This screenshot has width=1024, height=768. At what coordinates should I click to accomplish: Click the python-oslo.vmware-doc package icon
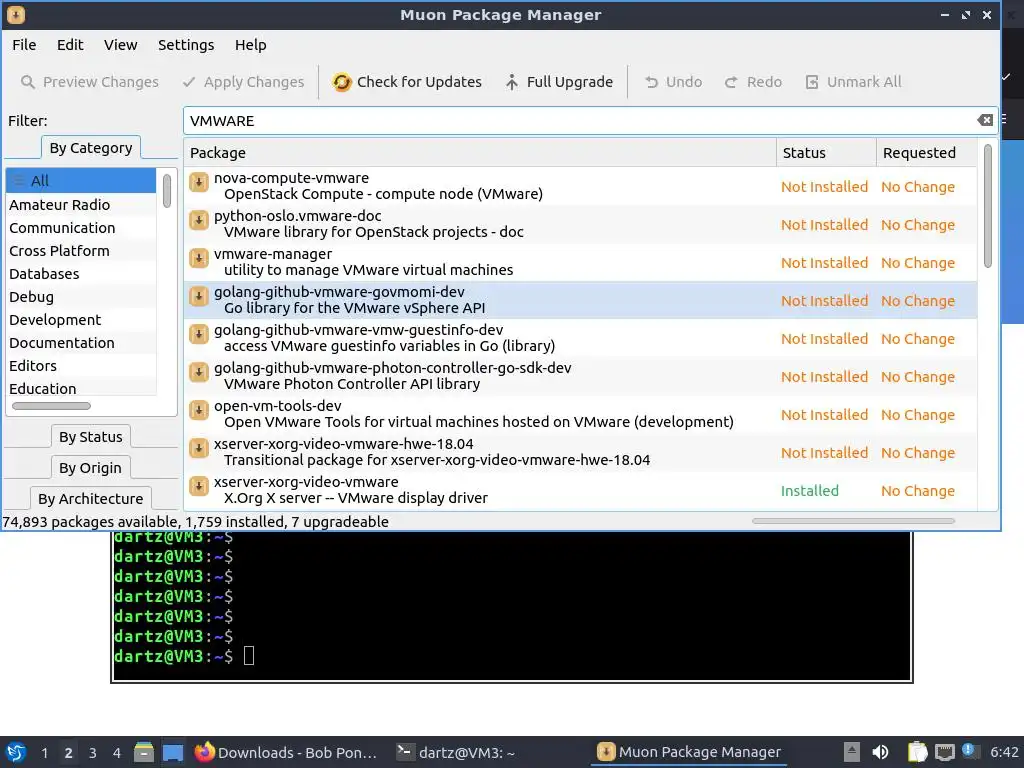199,220
